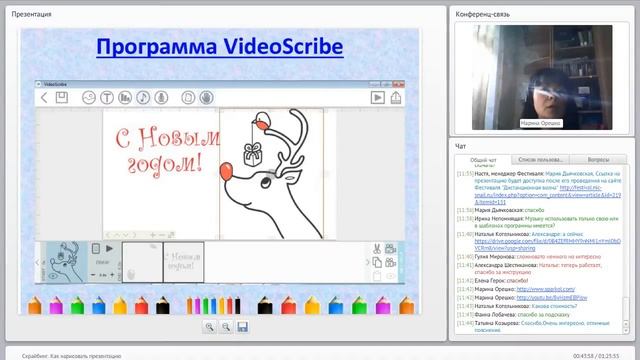Click canvas fit-to-screen icon below greeting text
The height and width of the screenshot is (360, 640).
coord(171,235)
